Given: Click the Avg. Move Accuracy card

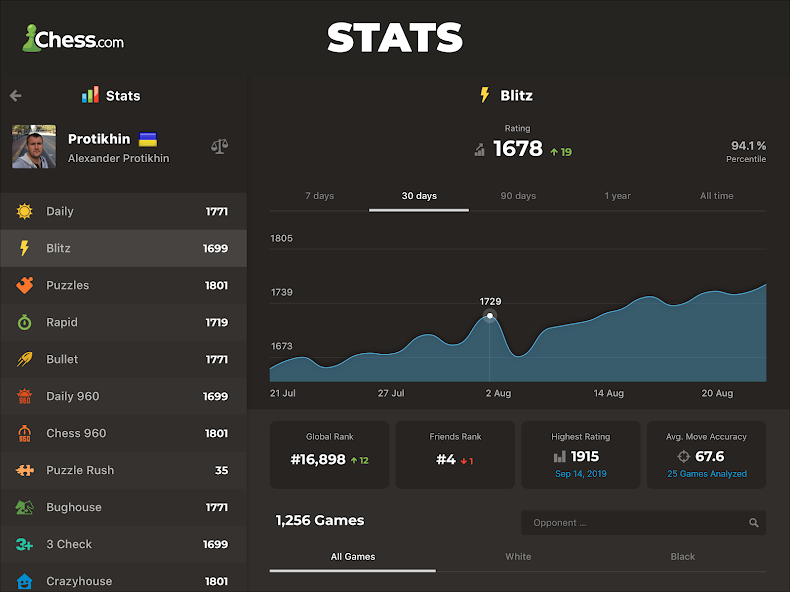Looking at the screenshot, I should tap(706, 454).
